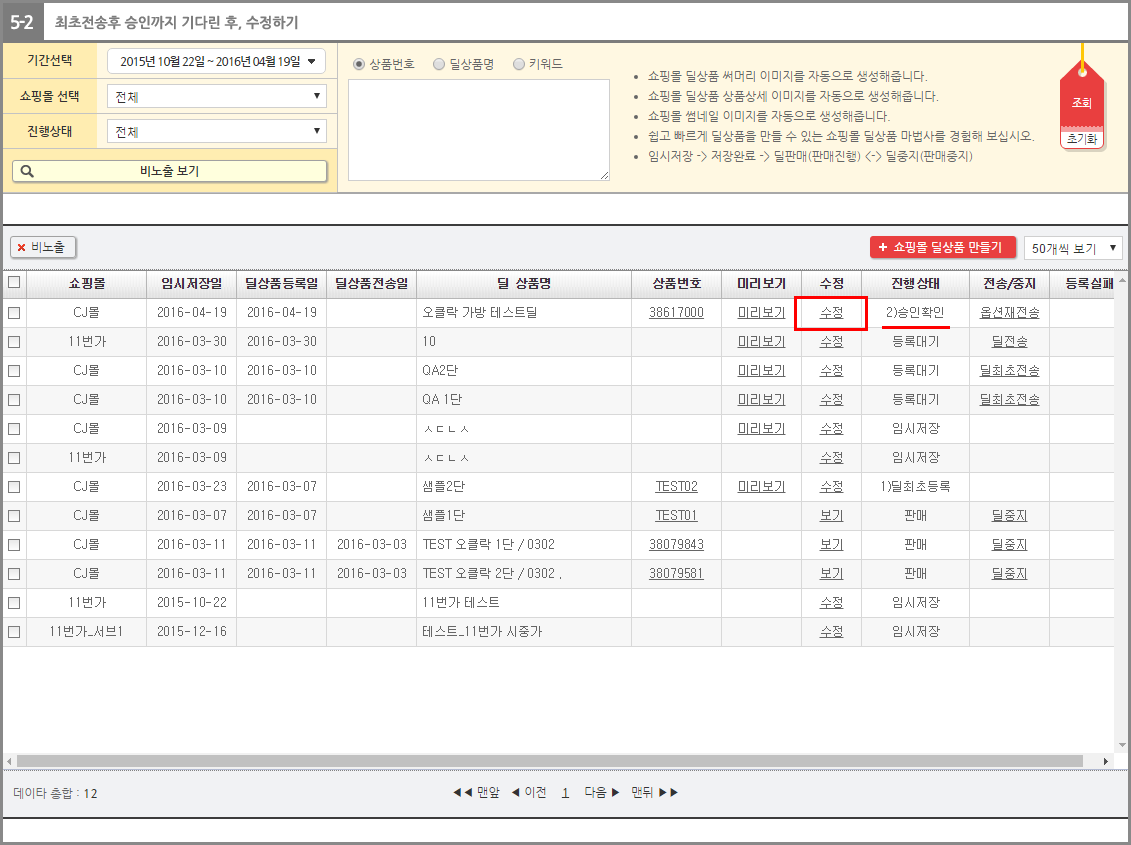1131x845 pixels.
Task: Expand the 쇼핑몰 선택 dropdown
Action: pyautogui.click(x=216, y=97)
